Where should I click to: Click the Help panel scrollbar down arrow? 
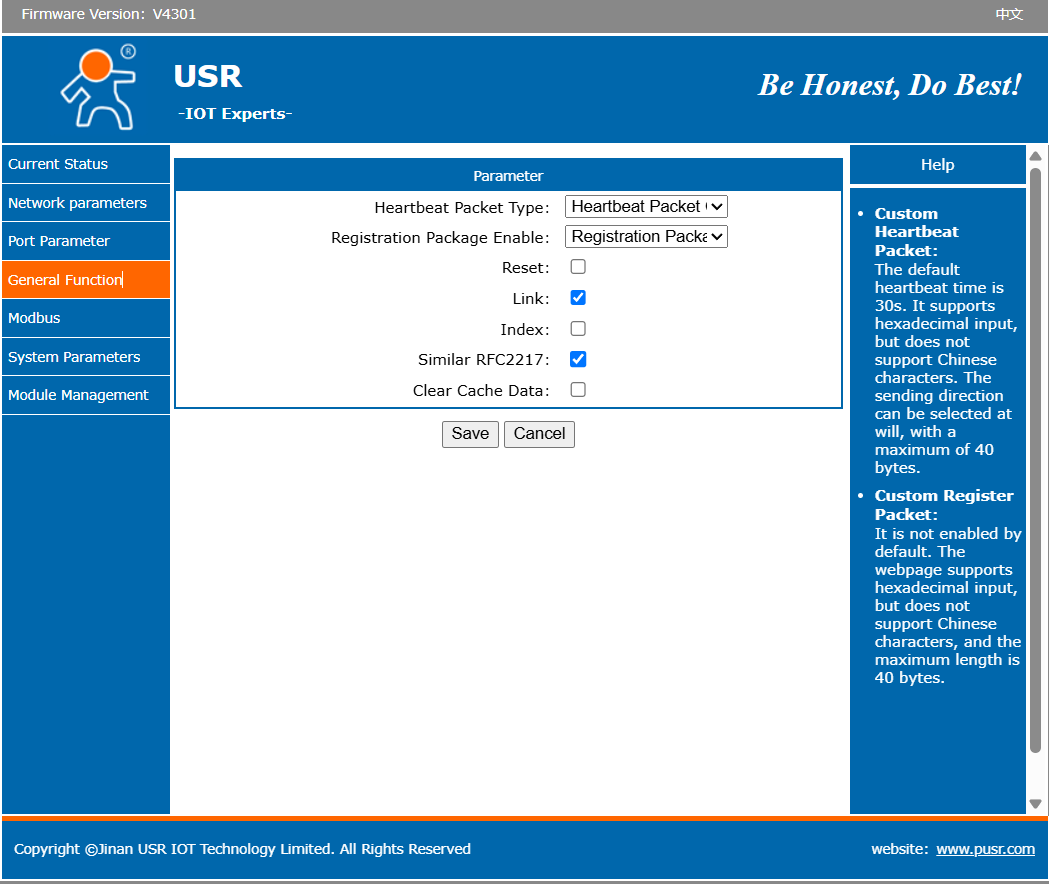tap(1035, 803)
